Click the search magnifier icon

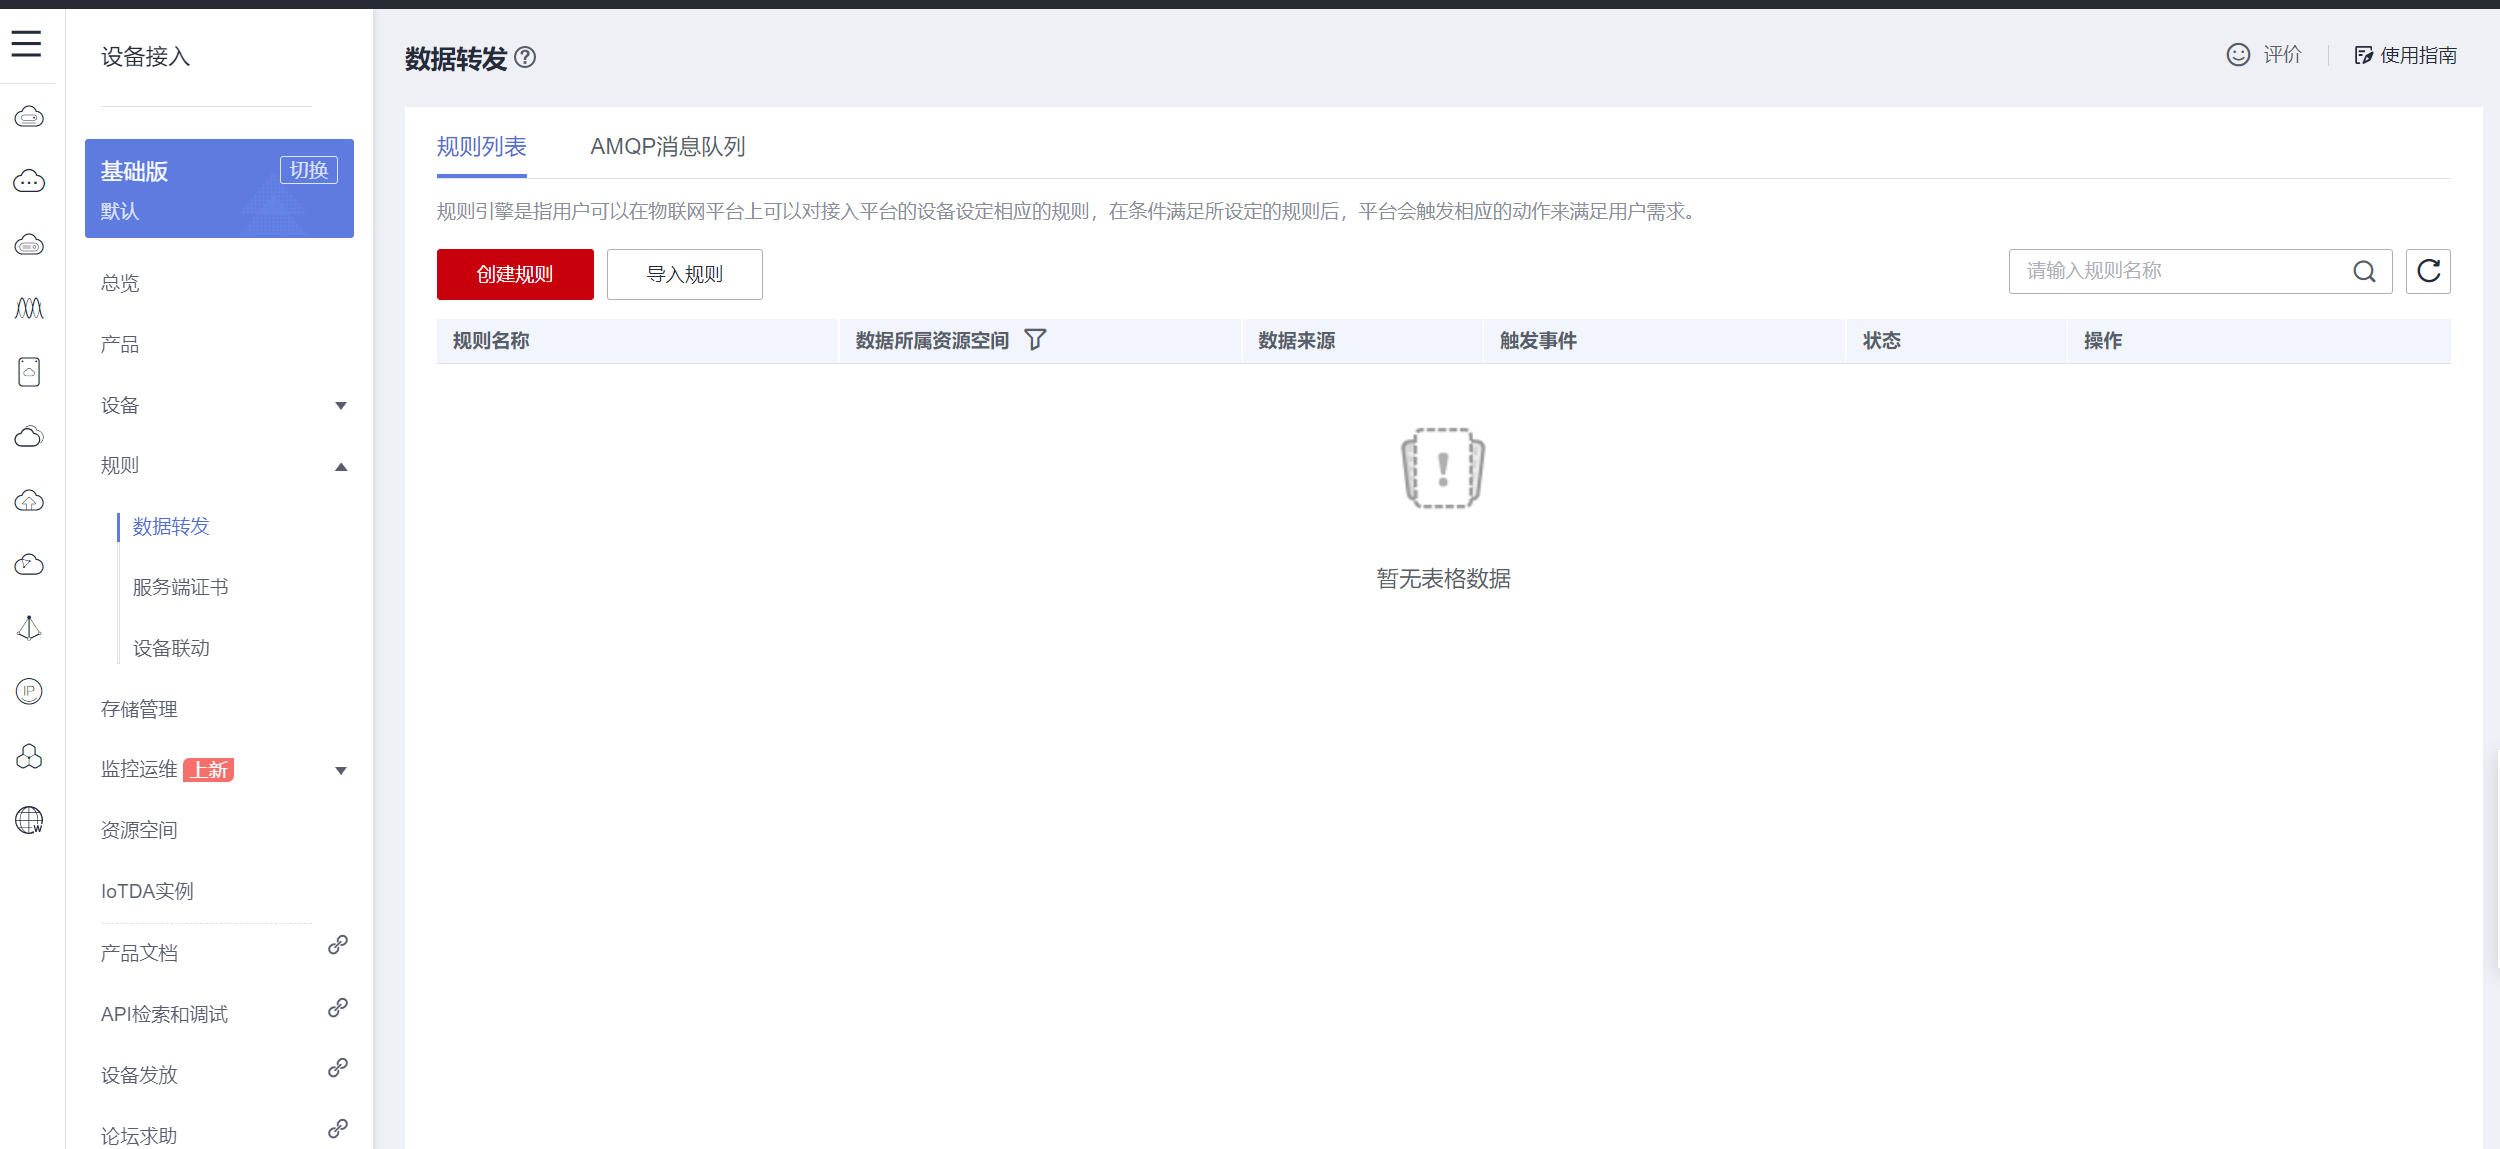2364,271
